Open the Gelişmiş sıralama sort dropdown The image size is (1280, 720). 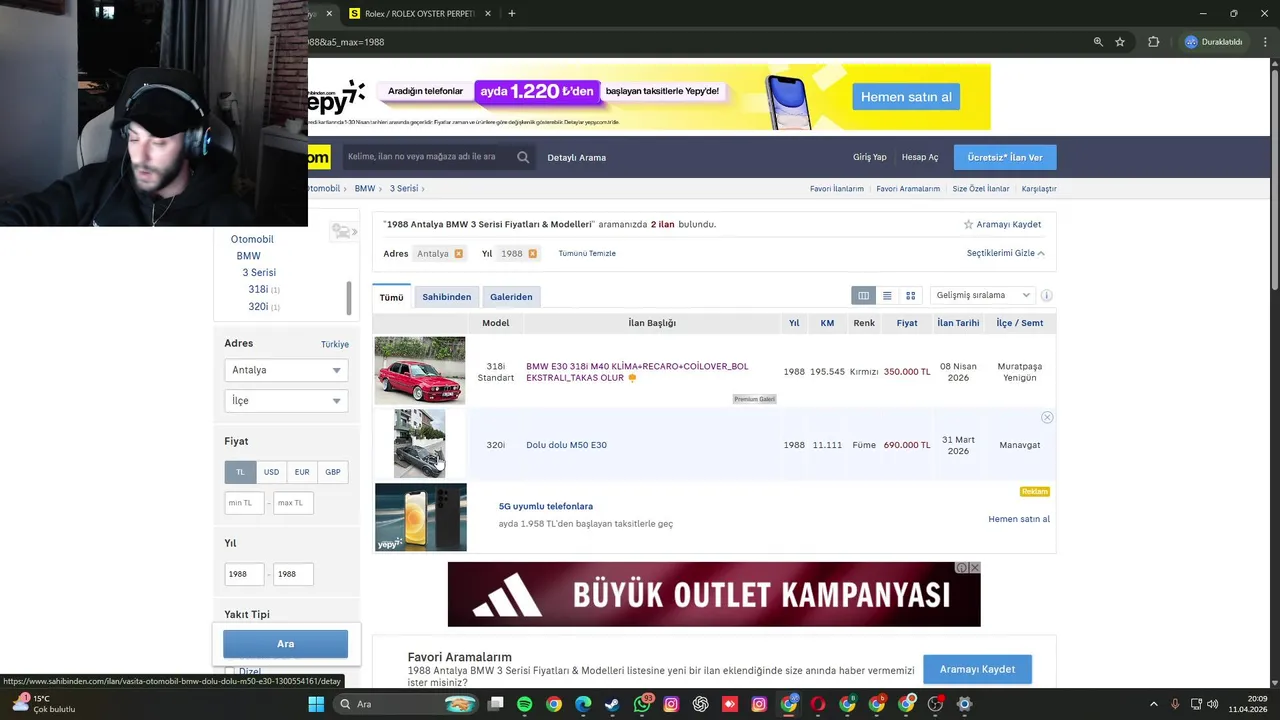(982, 296)
